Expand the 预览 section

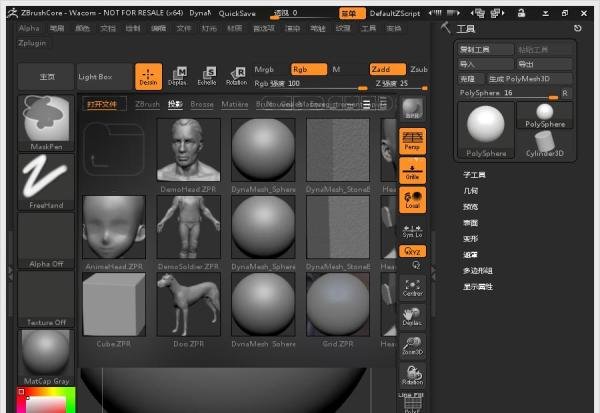pos(470,207)
